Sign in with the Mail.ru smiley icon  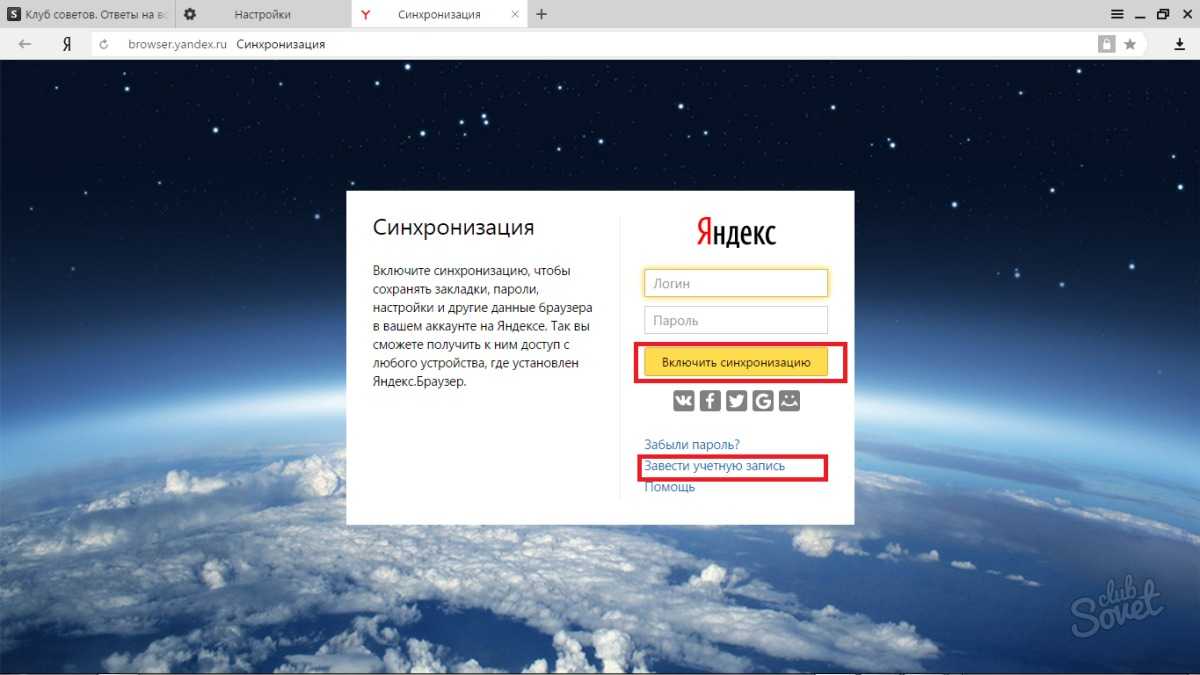point(789,401)
